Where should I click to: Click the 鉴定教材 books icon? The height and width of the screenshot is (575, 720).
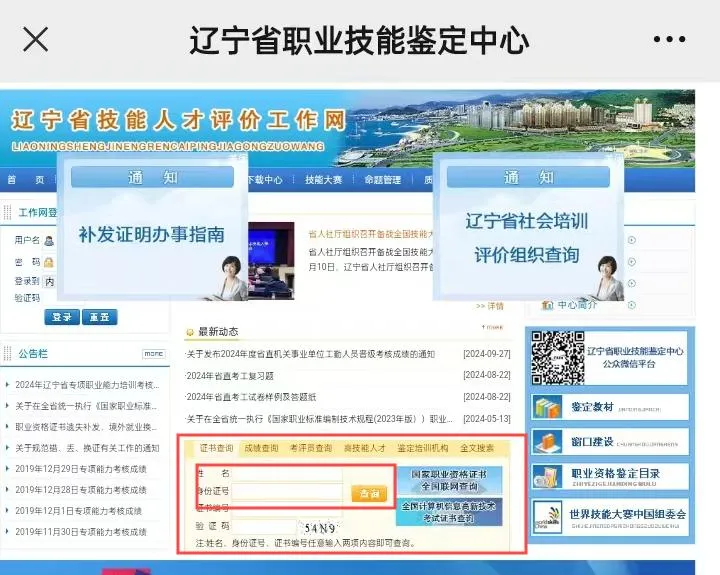(x=546, y=407)
